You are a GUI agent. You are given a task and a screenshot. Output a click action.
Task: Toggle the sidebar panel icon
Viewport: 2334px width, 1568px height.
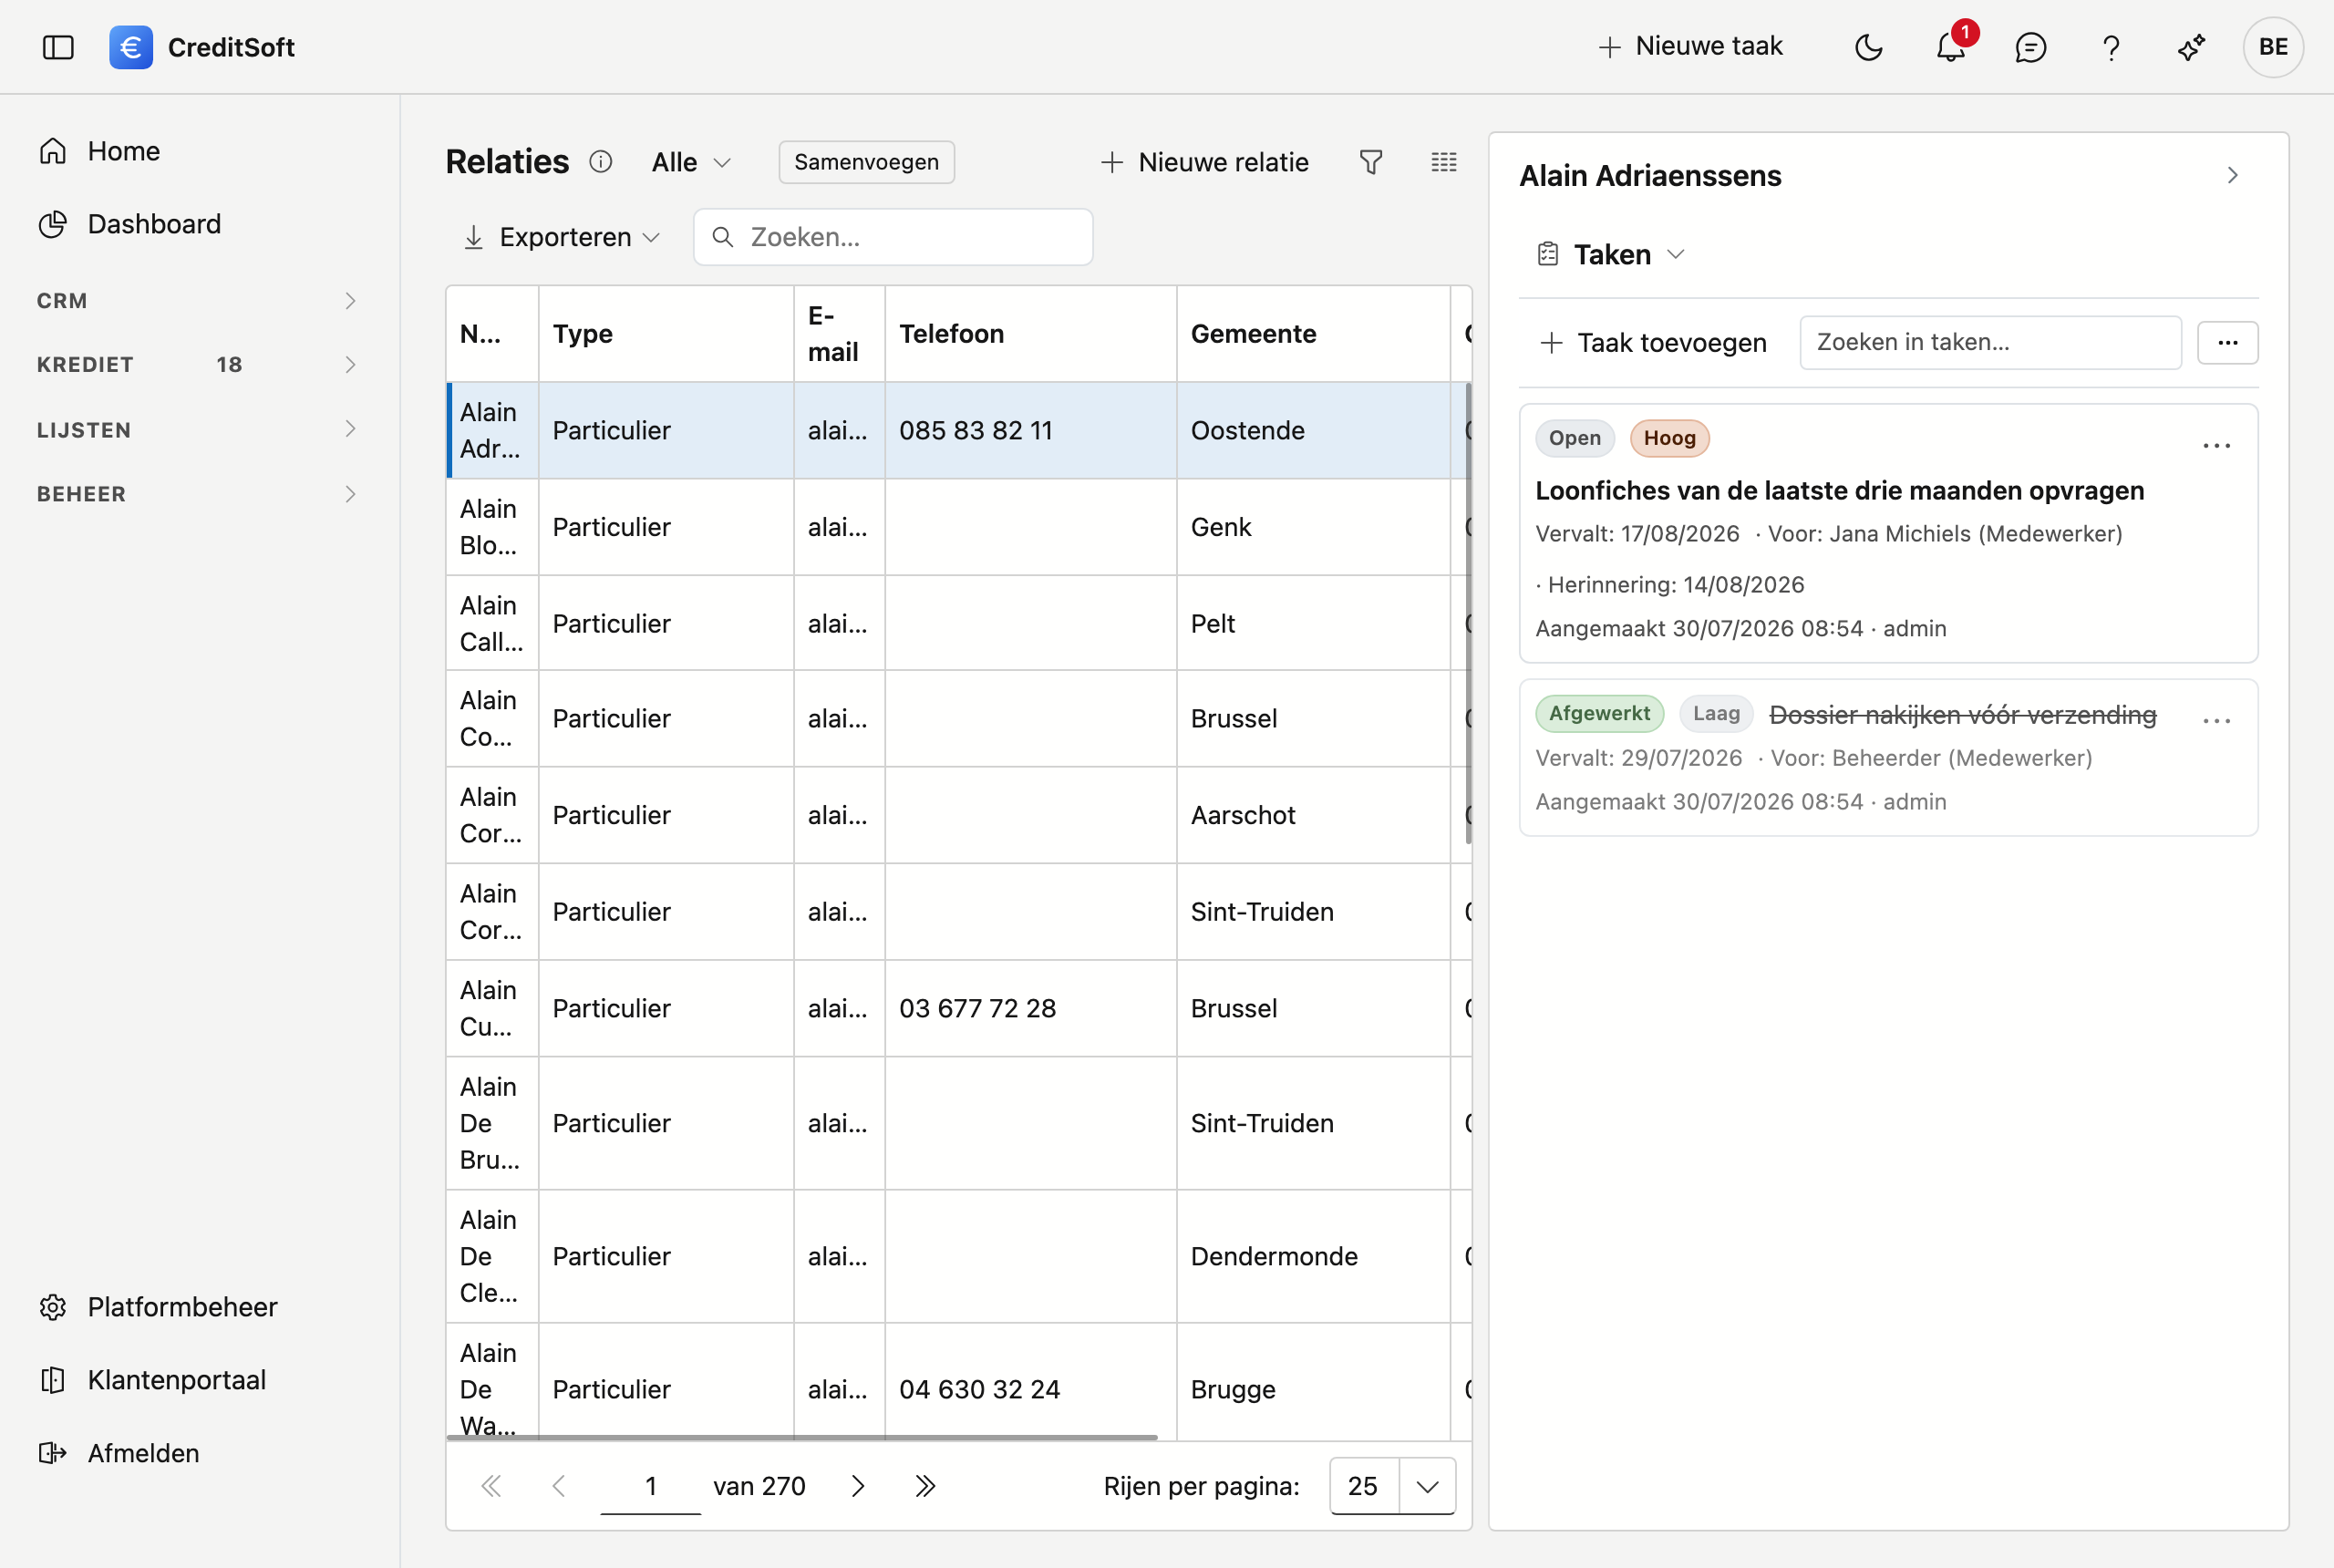(58, 47)
